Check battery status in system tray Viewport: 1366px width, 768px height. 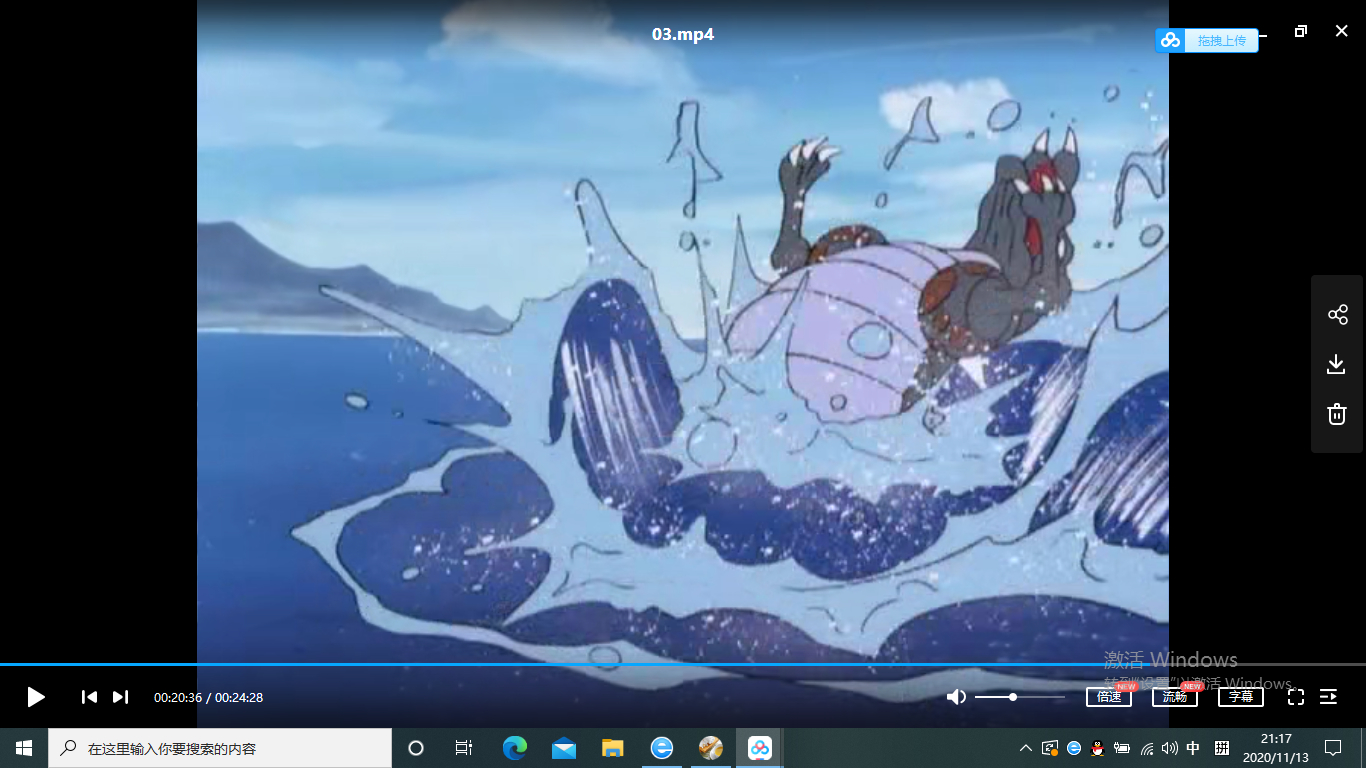click(x=1122, y=748)
